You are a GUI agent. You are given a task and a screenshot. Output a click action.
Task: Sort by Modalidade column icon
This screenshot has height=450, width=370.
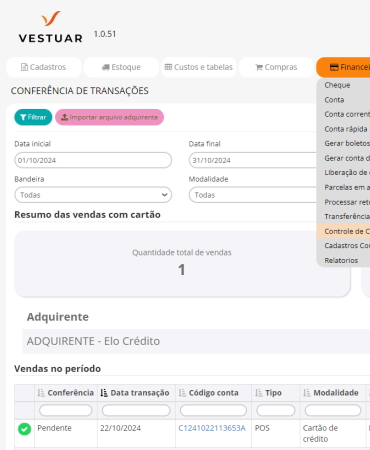click(307, 393)
